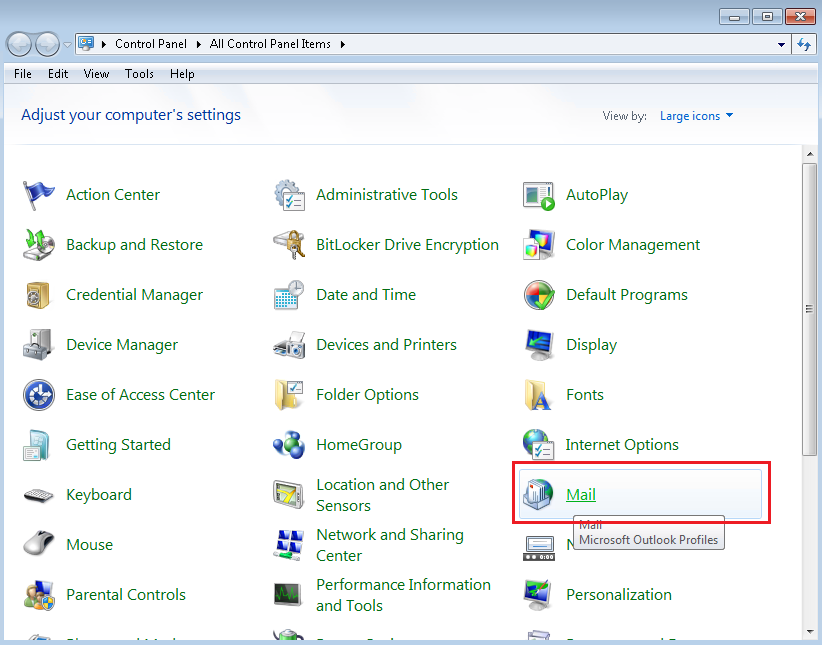
Task: Open the File menu
Action: [23, 74]
